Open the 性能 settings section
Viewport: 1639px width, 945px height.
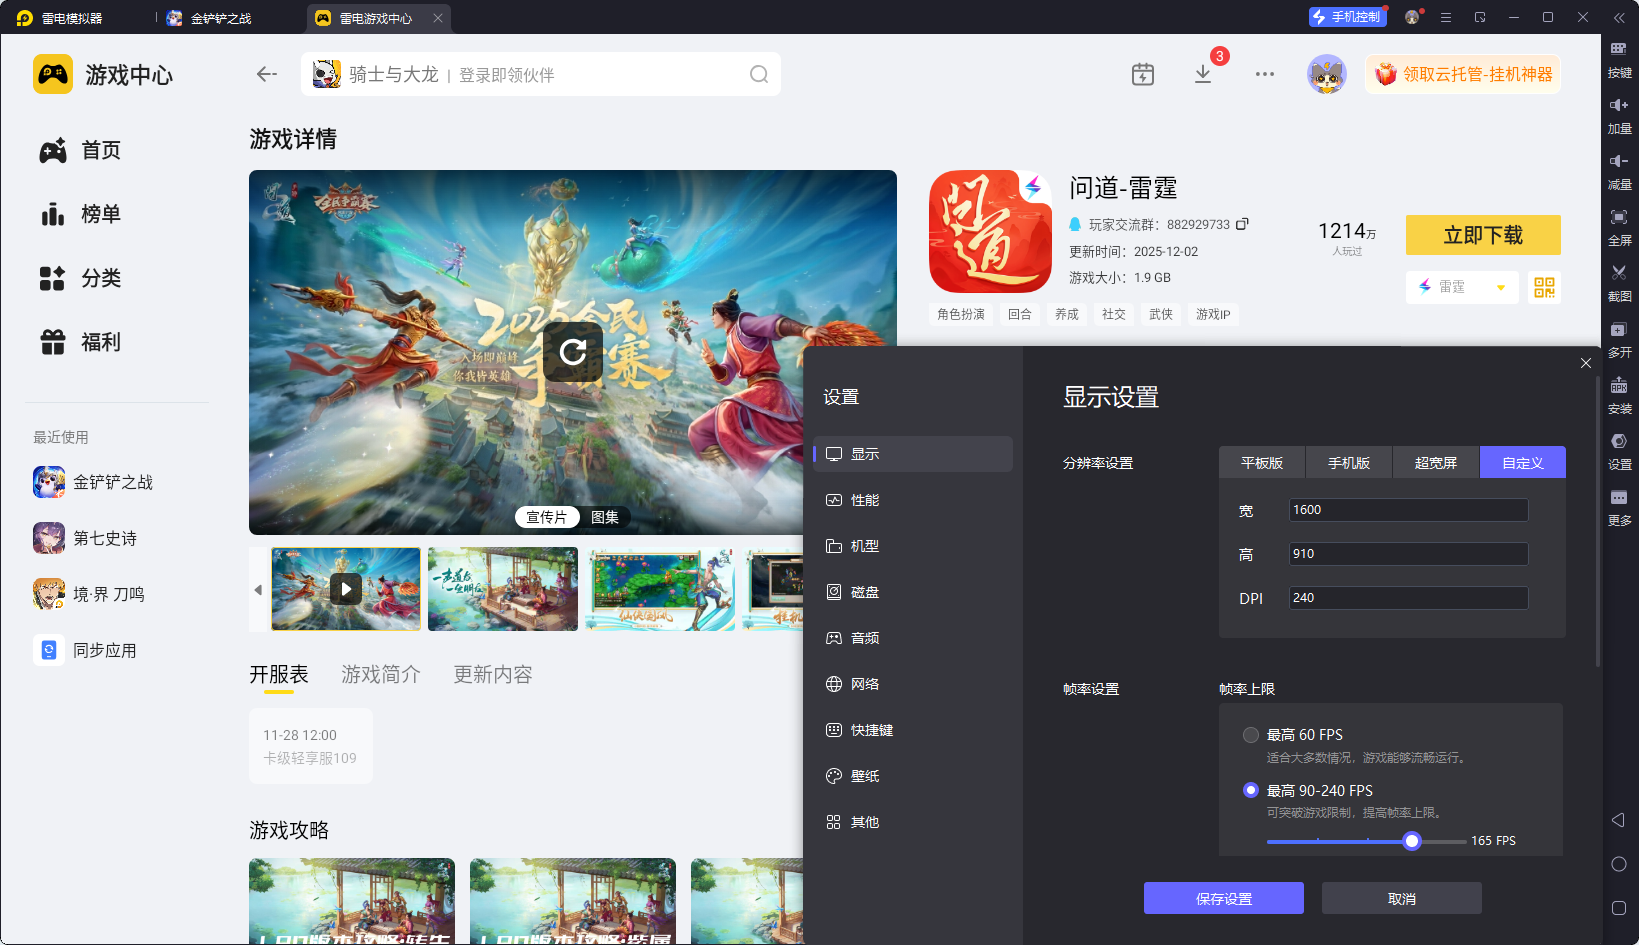pos(913,500)
